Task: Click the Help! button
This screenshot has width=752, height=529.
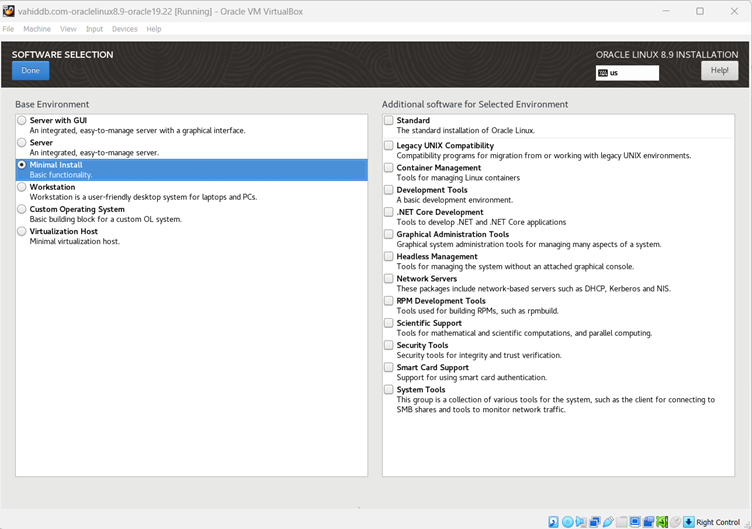Action: [719, 70]
